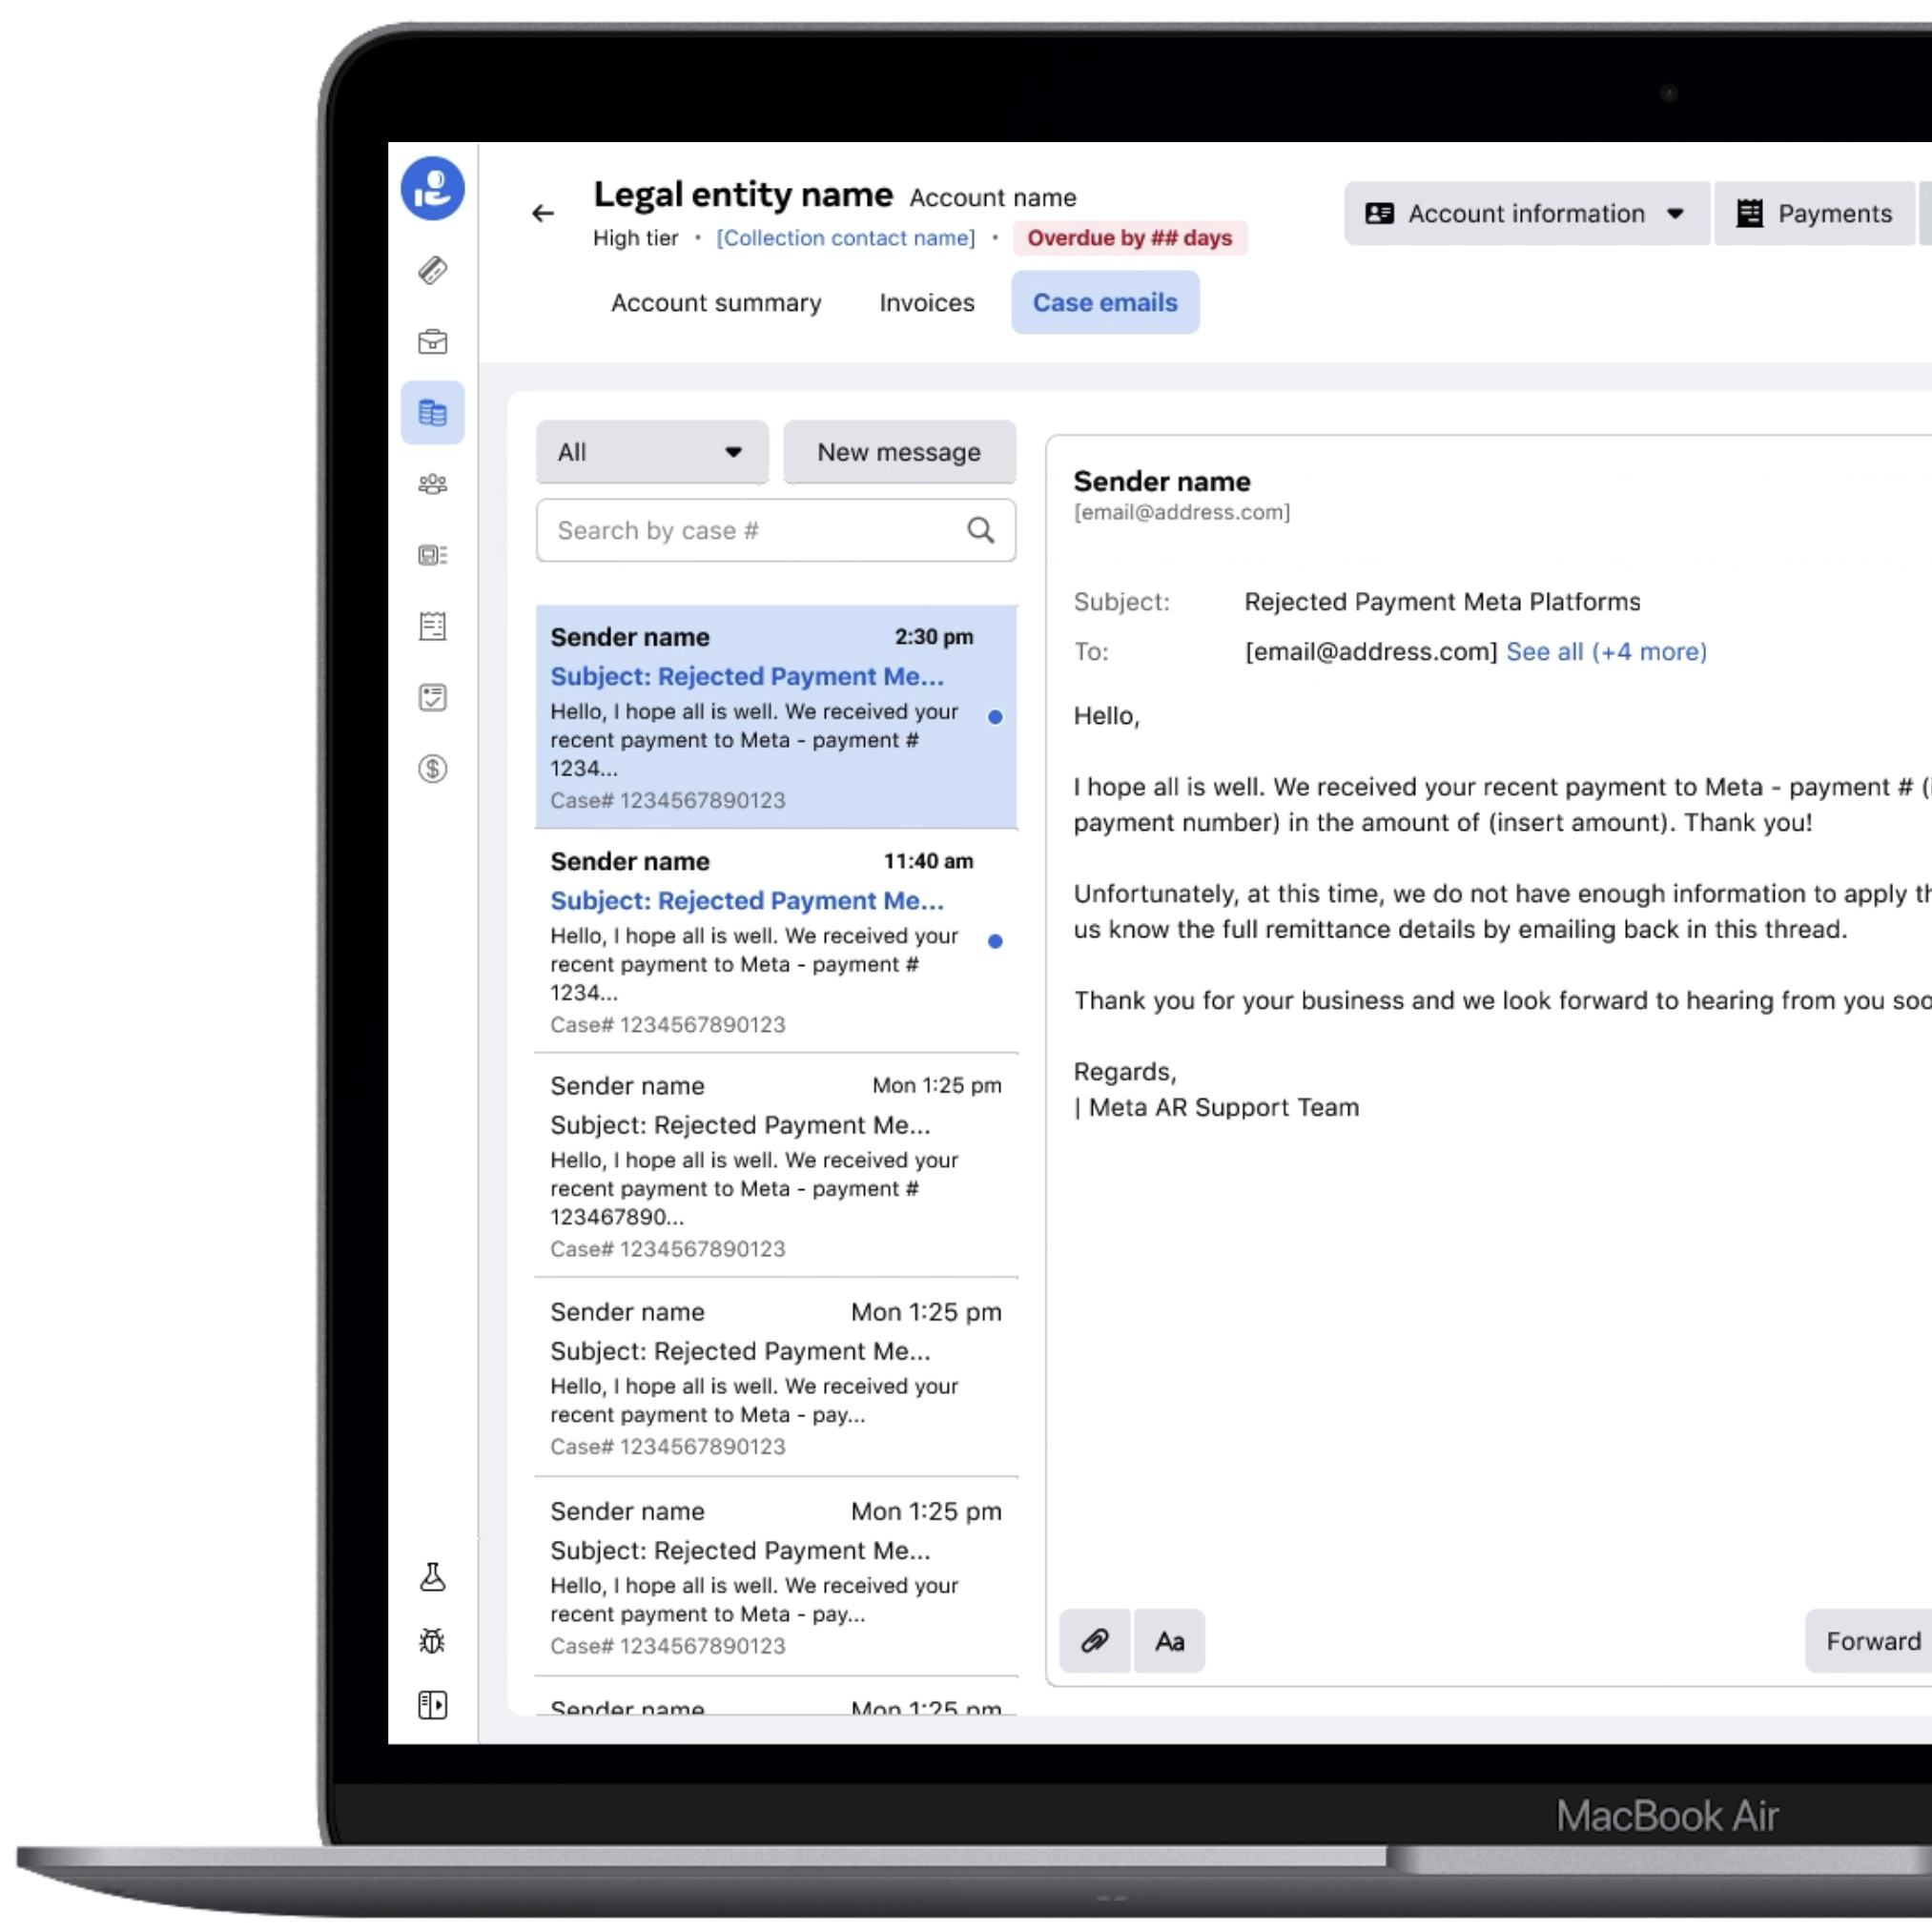Open the Account summary tab
This screenshot has height=1932, width=1932.
tap(716, 302)
